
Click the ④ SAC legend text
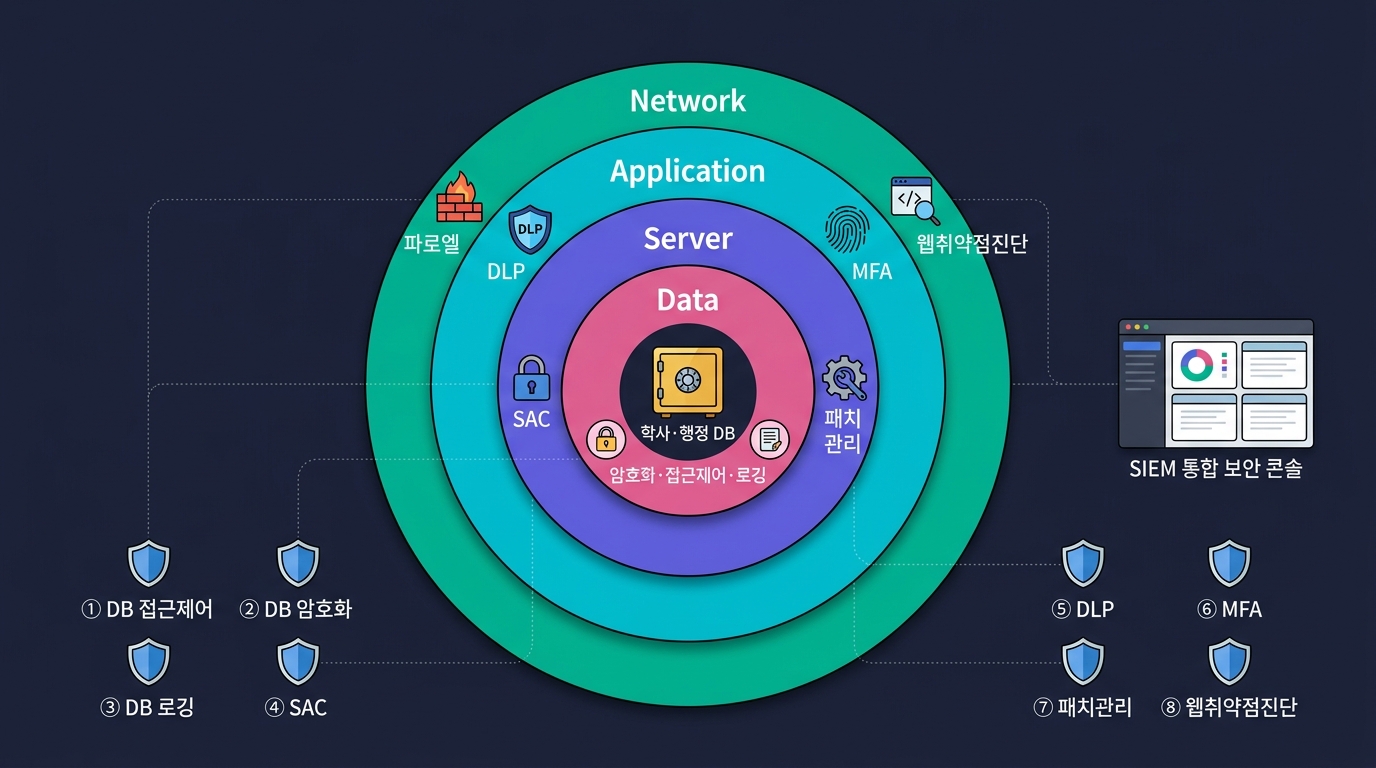tap(296, 708)
